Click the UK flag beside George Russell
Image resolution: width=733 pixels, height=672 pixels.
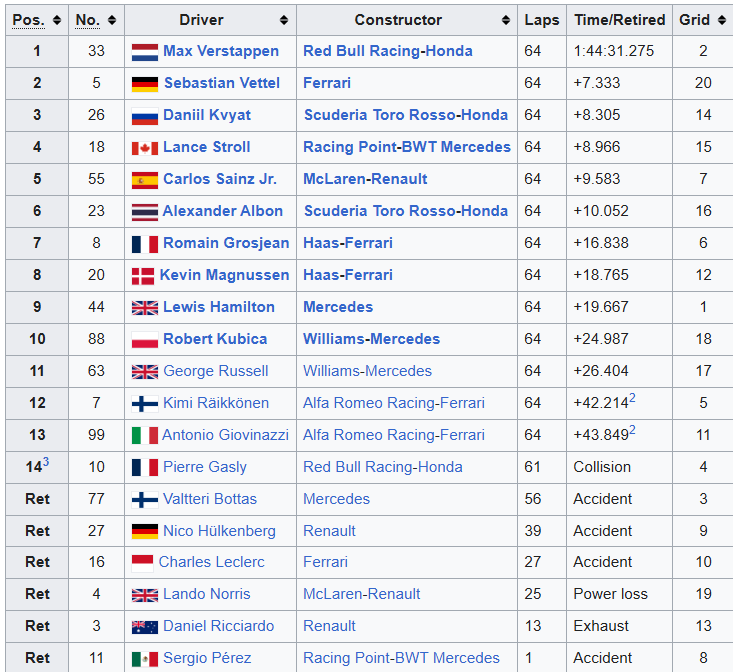coord(145,372)
